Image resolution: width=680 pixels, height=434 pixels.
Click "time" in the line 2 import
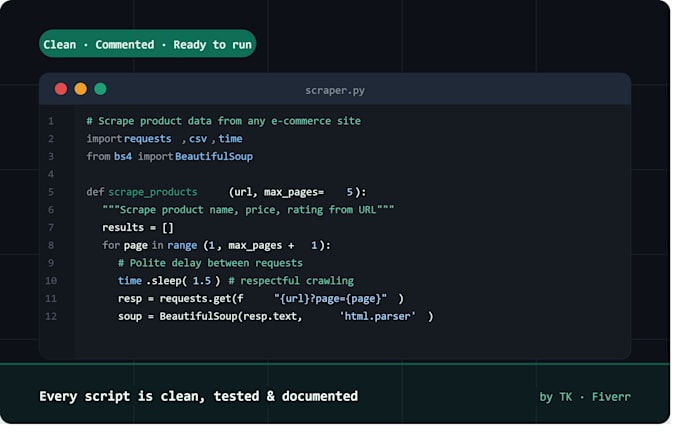click(230, 139)
